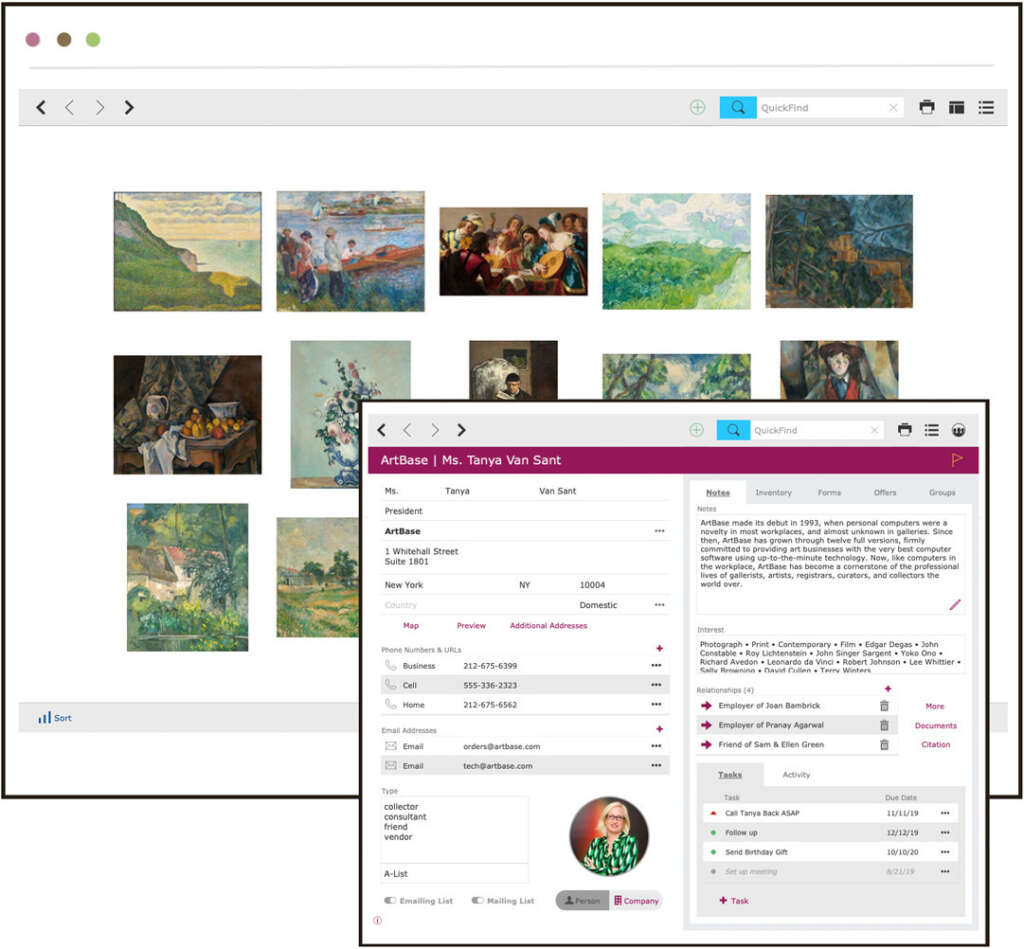Switch to the Groups tab
The height and width of the screenshot is (949, 1024).
[942, 492]
